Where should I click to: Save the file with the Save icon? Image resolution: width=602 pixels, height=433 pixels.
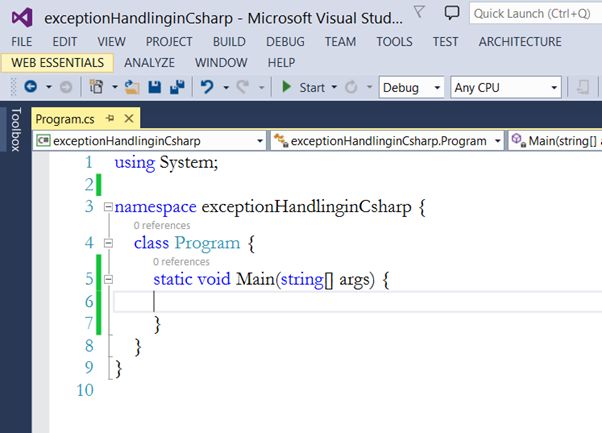(155, 87)
